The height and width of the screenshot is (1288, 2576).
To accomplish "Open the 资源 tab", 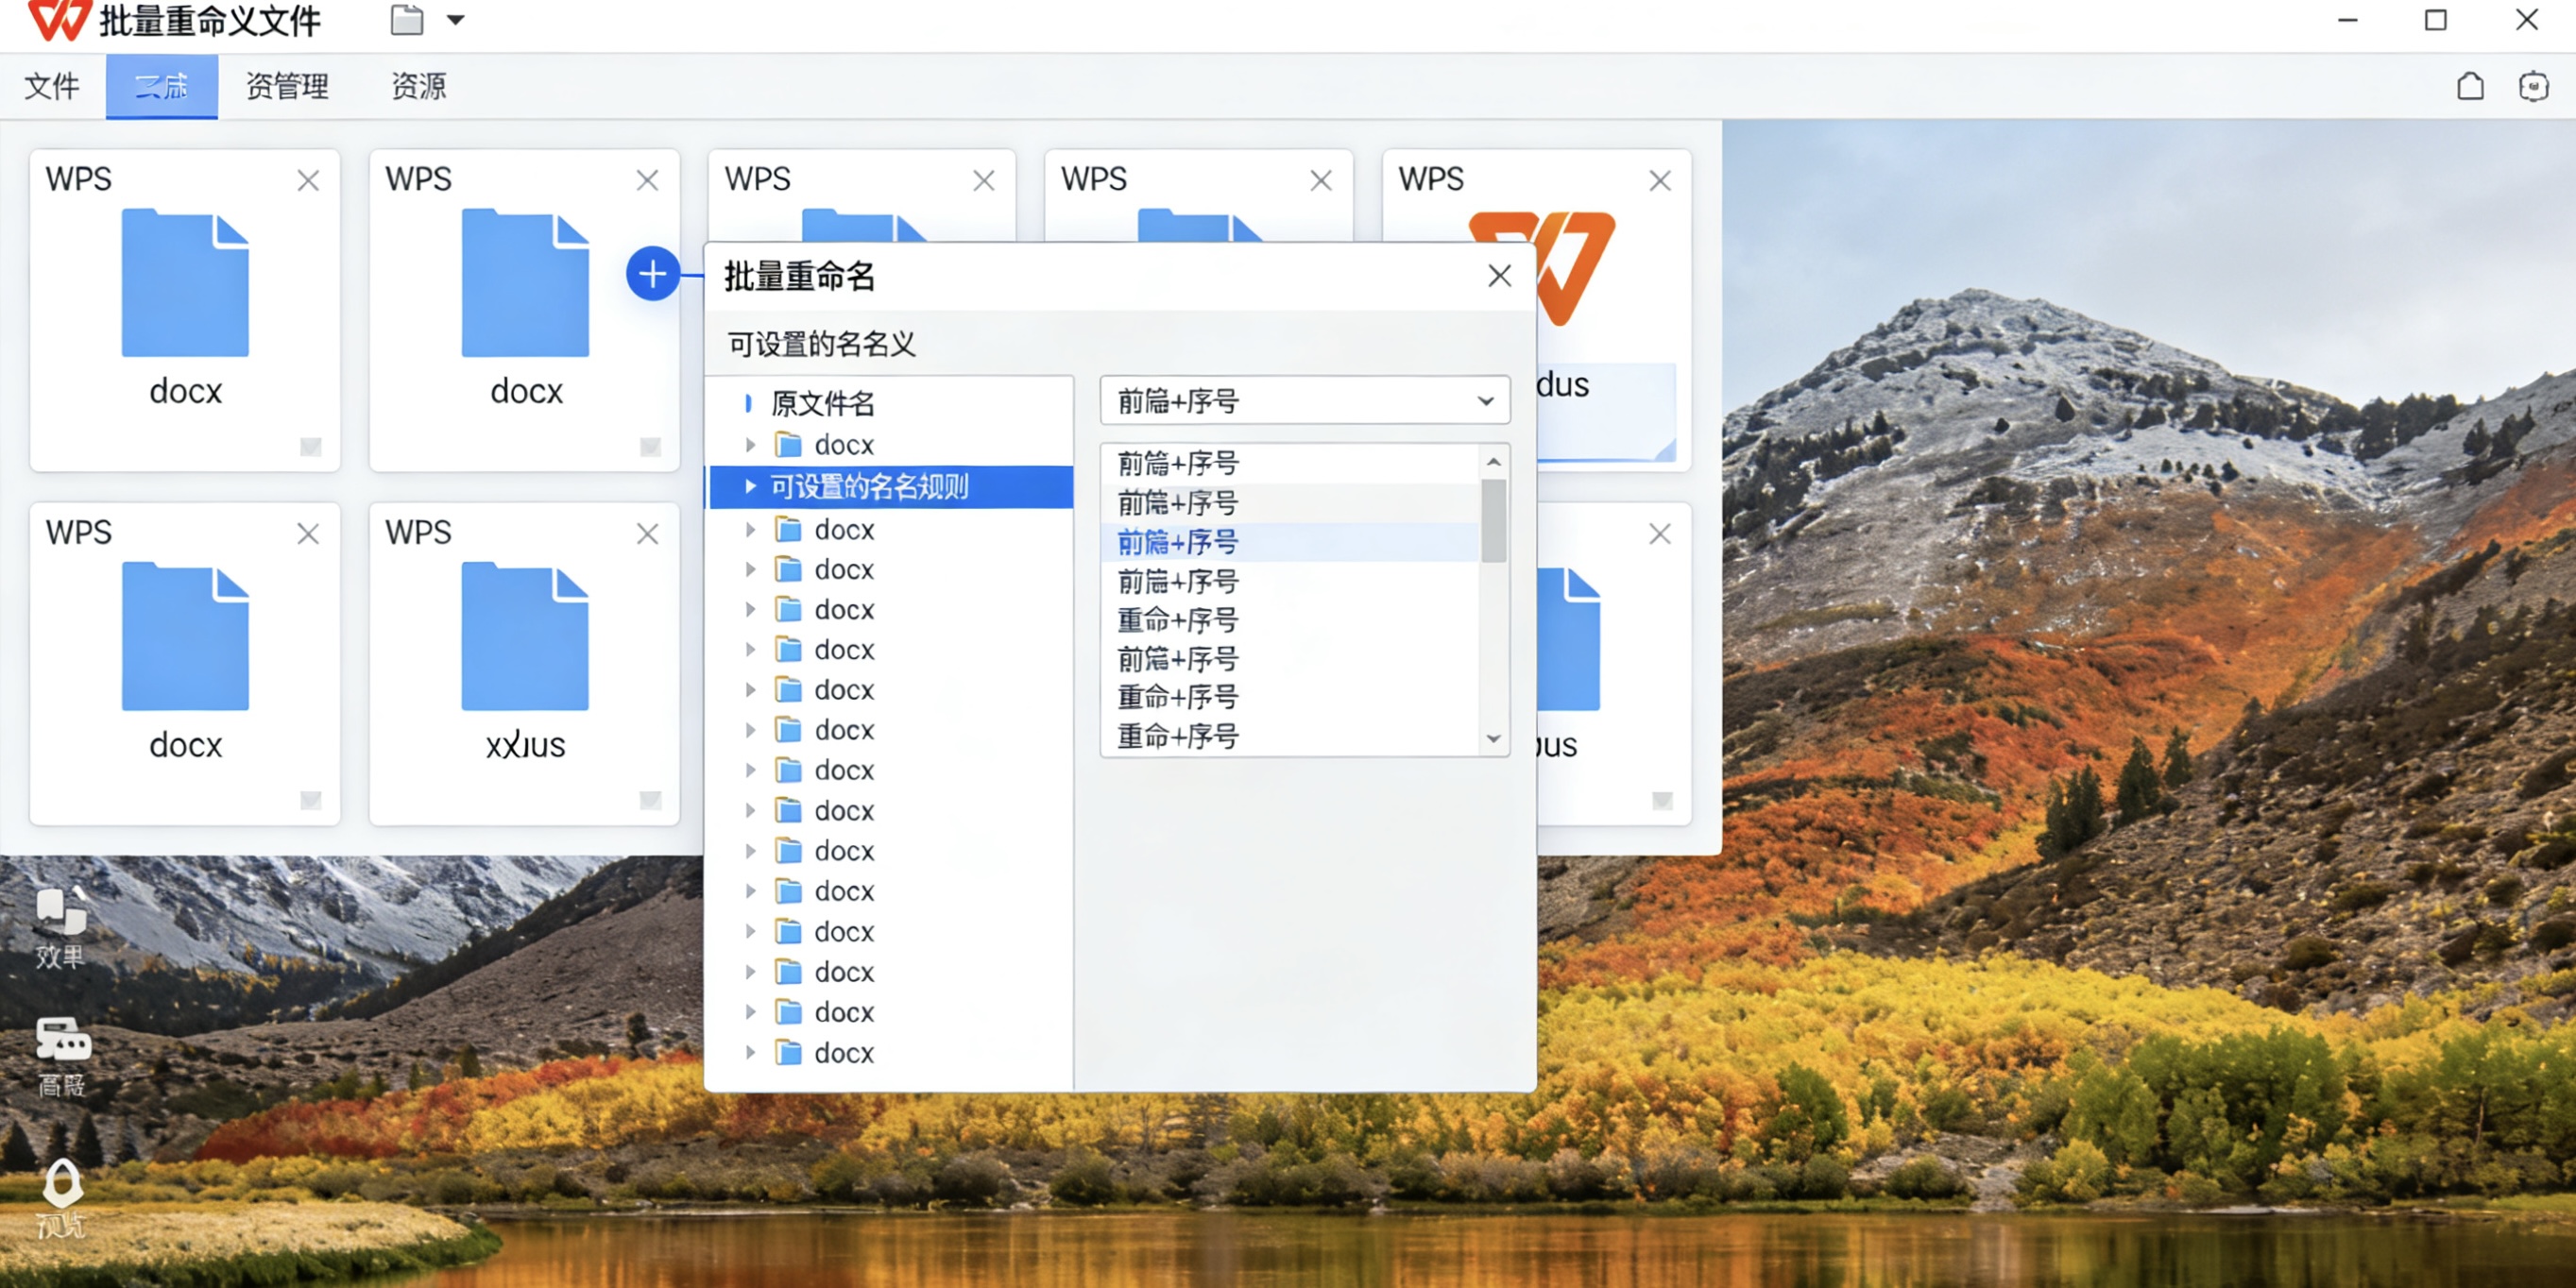I will [419, 86].
